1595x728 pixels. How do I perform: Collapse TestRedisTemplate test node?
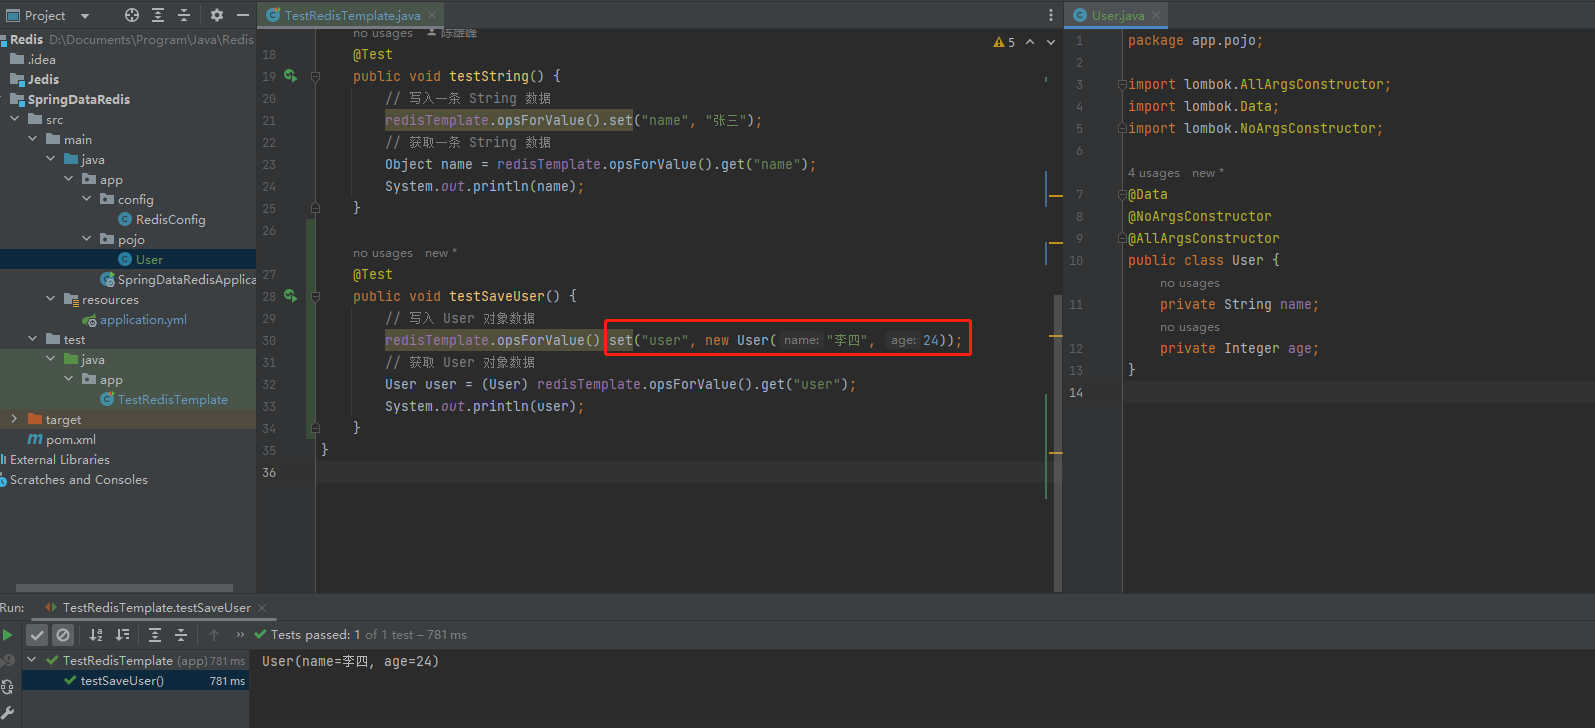pos(32,660)
